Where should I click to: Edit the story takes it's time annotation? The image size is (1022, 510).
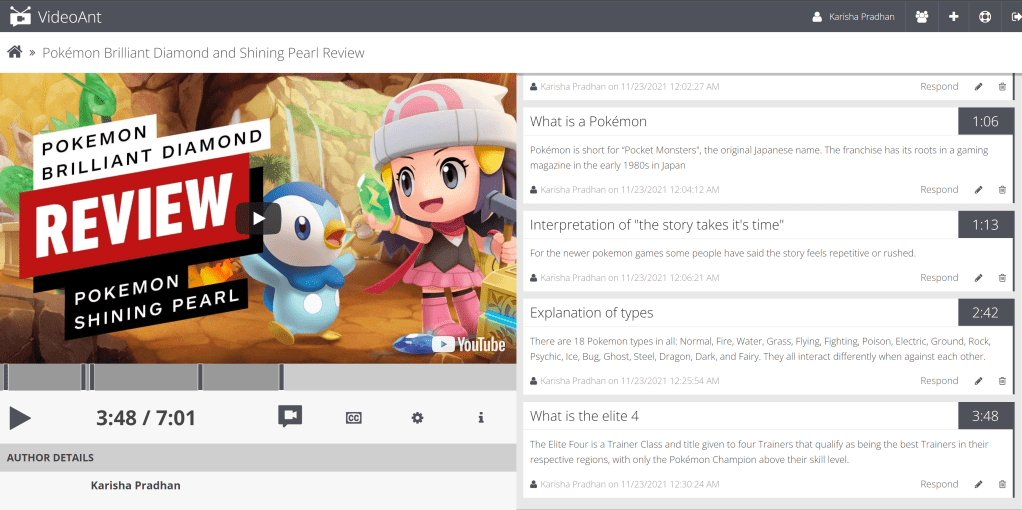click(x=978, y=278)
